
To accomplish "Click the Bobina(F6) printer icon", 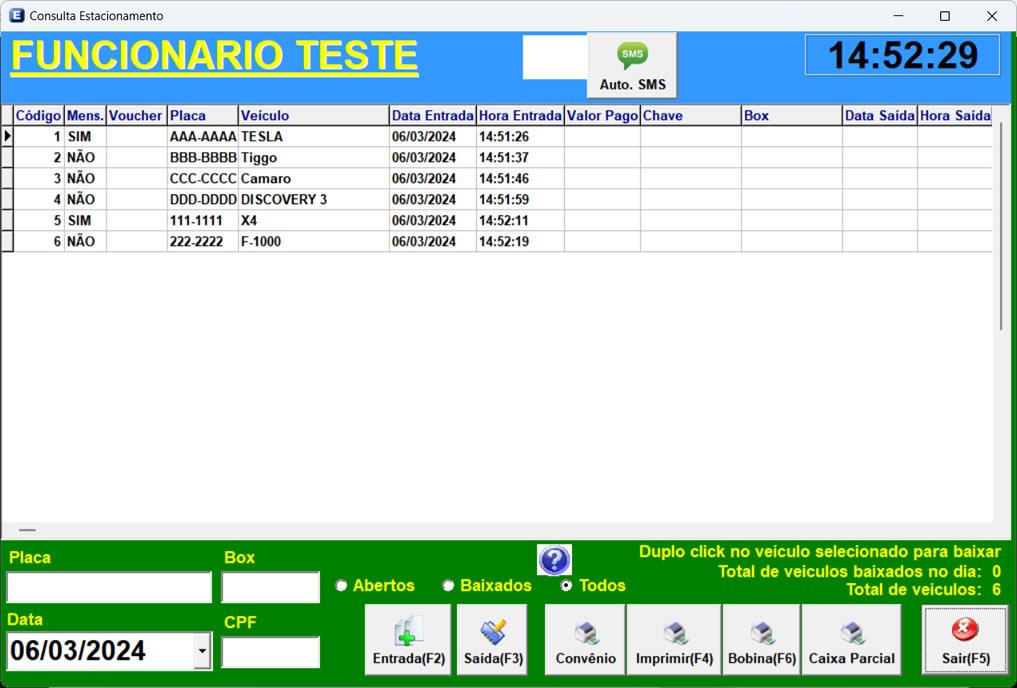I will (x=761, y=631).
